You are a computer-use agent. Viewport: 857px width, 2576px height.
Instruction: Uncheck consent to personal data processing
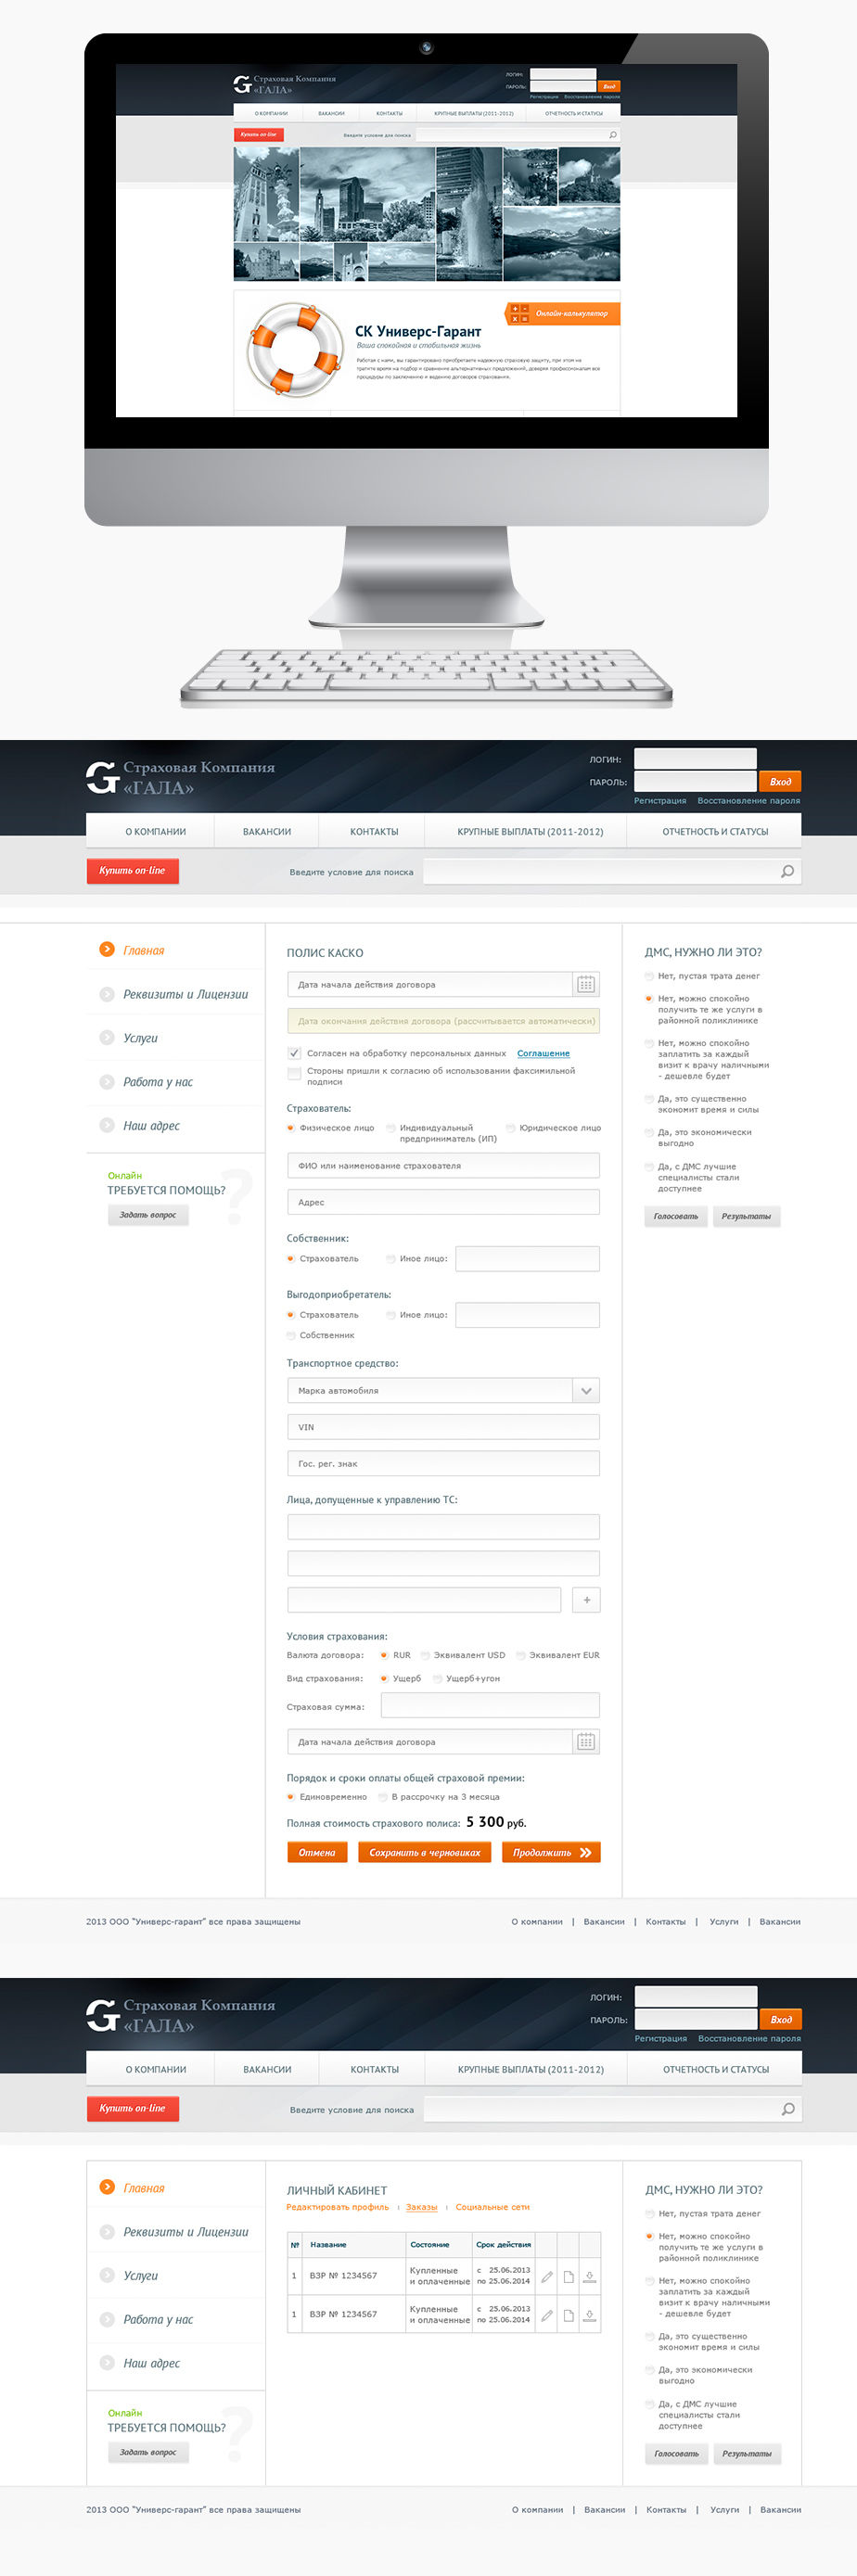point(294,1053)
